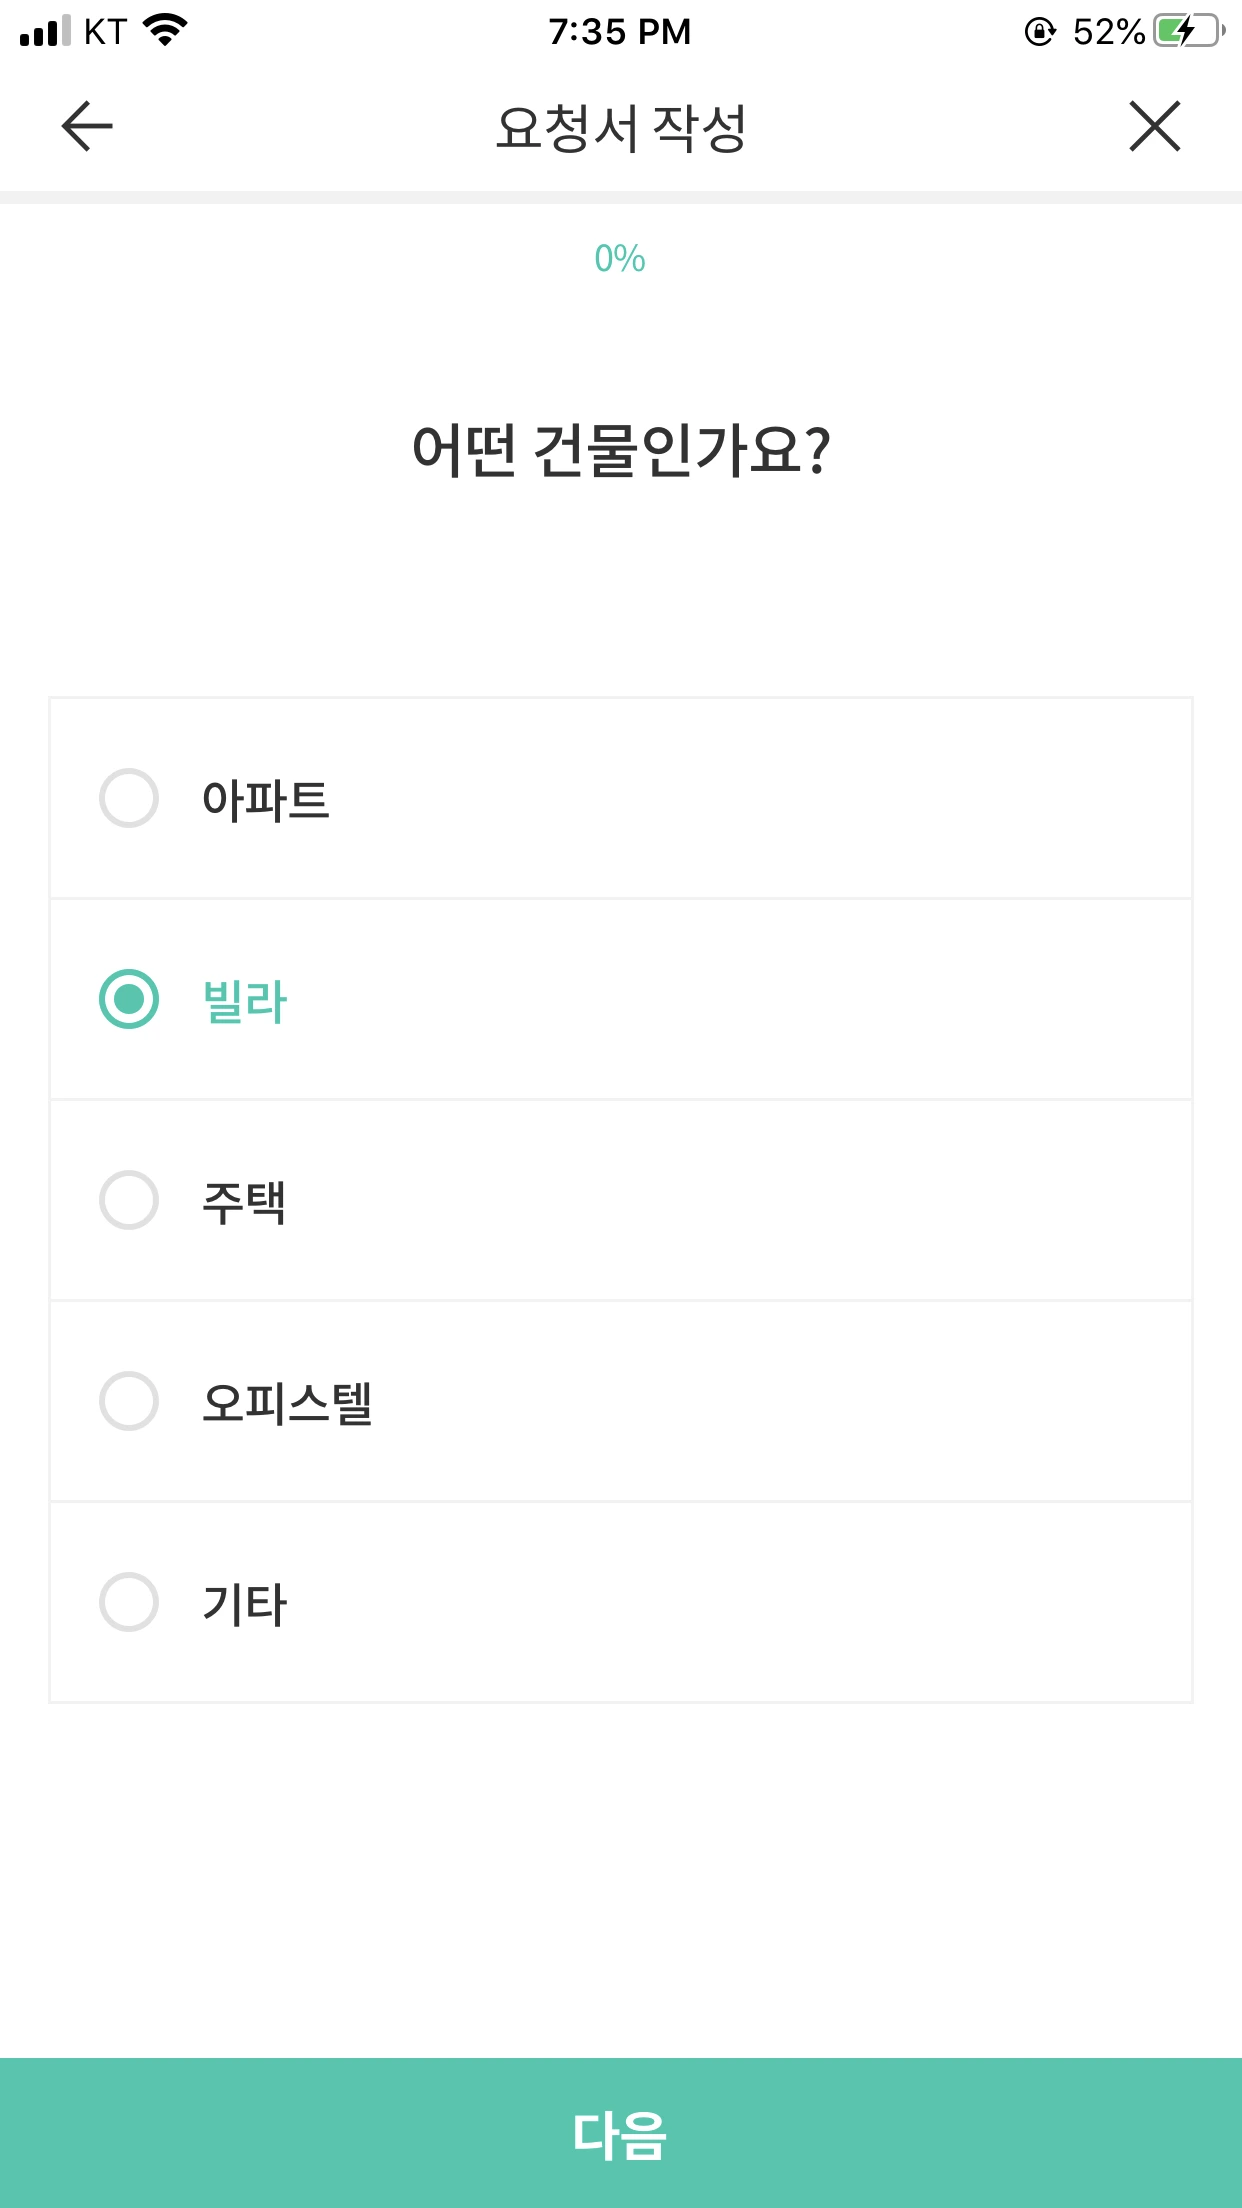
Task: Tap the back arrow icon
Action: tap(87, 126)
